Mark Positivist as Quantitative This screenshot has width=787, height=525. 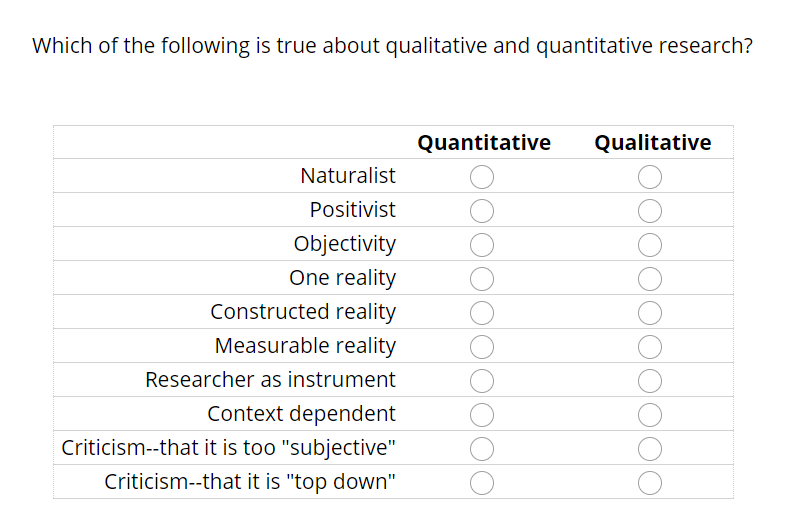(482, 211)
